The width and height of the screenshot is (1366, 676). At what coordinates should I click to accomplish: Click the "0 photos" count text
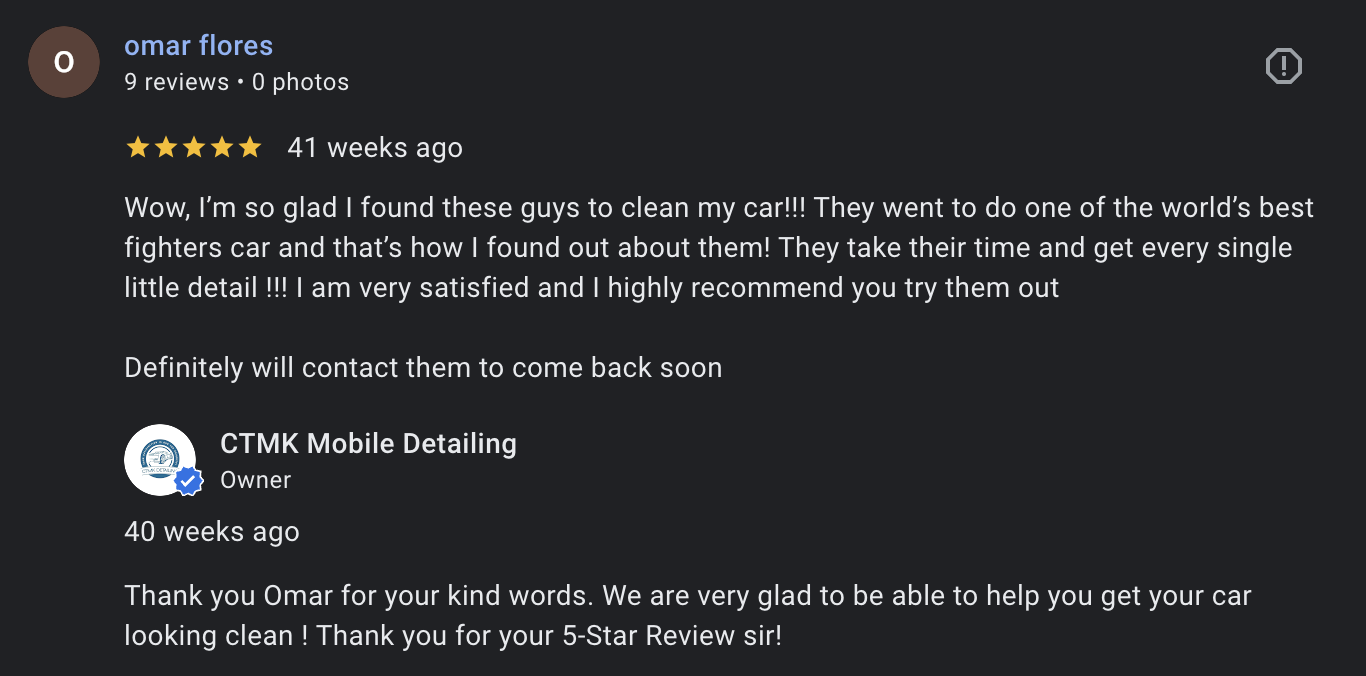300,82
